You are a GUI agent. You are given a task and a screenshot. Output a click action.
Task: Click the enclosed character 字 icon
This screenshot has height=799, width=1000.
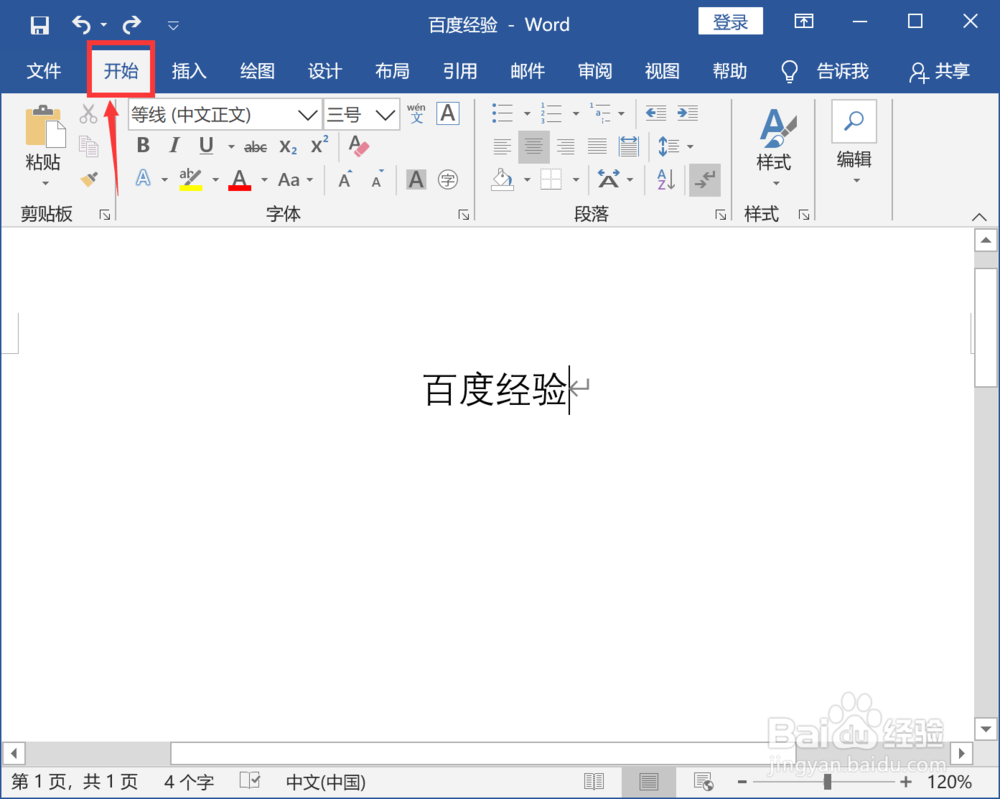(448, 180)
